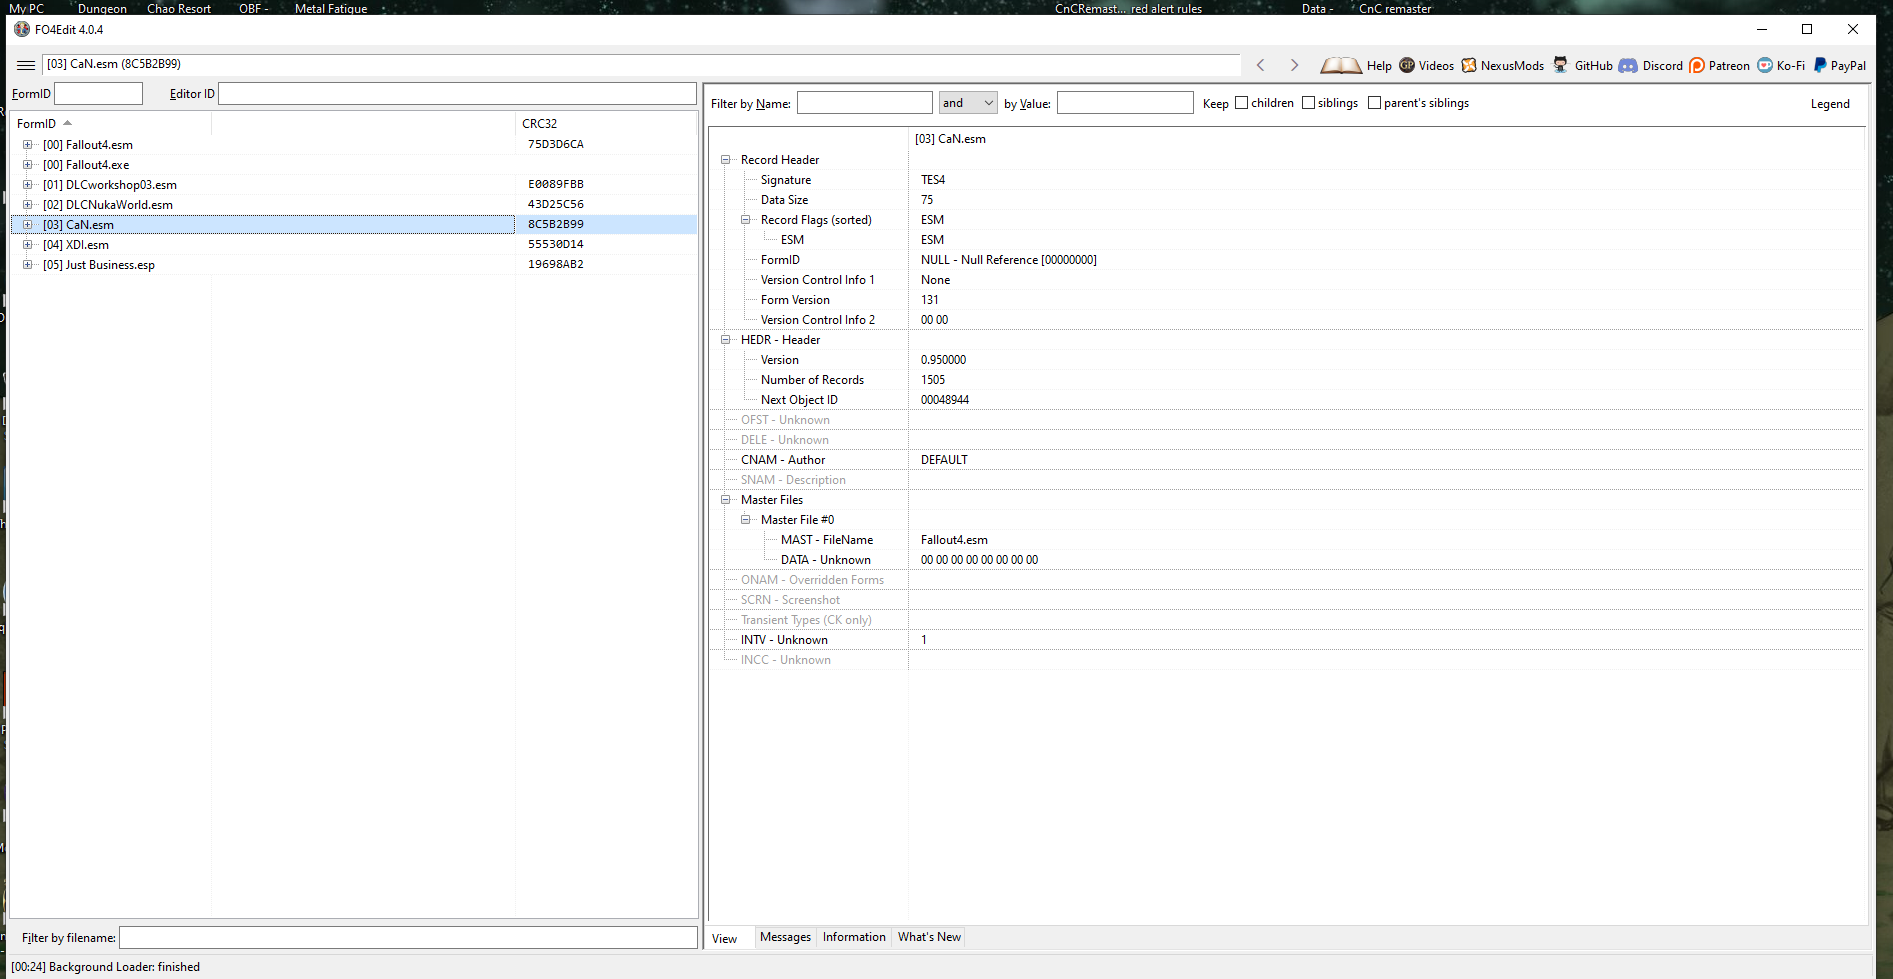This screenshot has width=1893, height=979.
Task: Open the PayPal icon
Action: (1820, 65)
